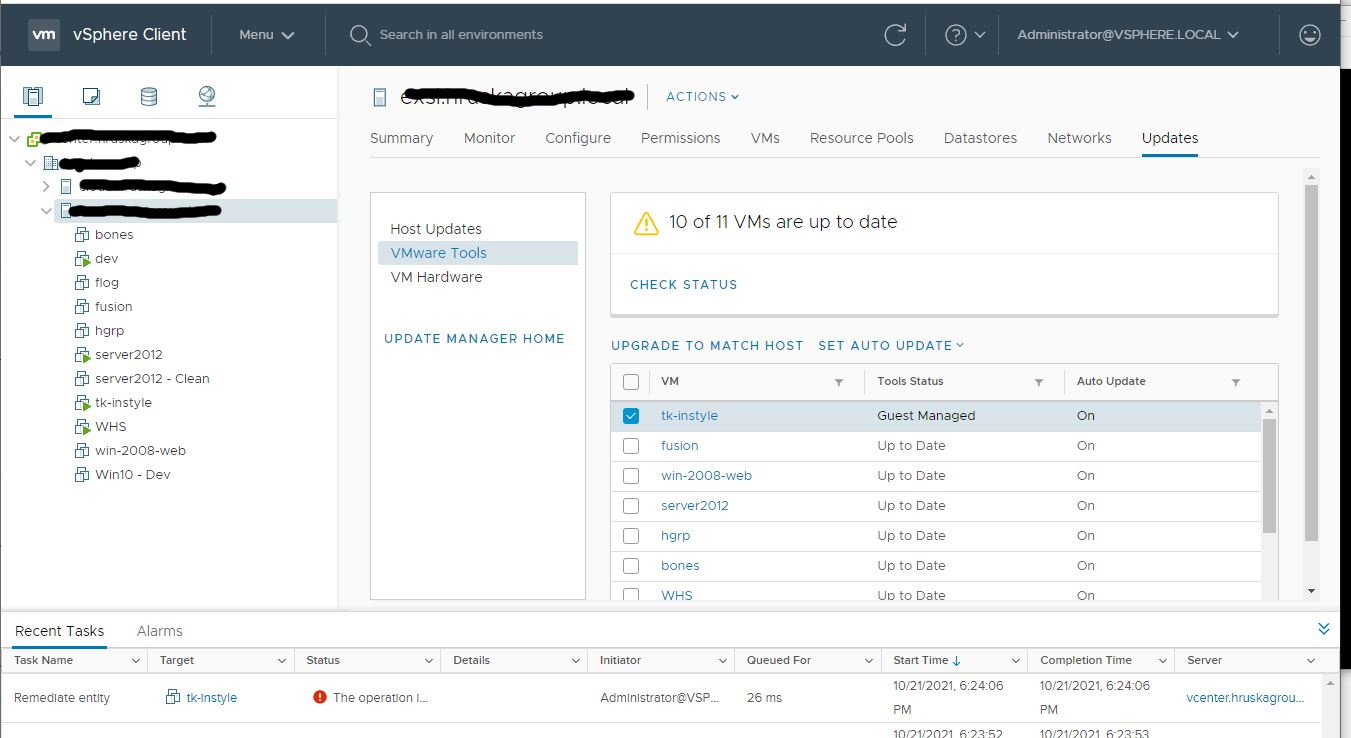
Task: Switch to VMs and Templates inventory view
Action: click(91, 97)
